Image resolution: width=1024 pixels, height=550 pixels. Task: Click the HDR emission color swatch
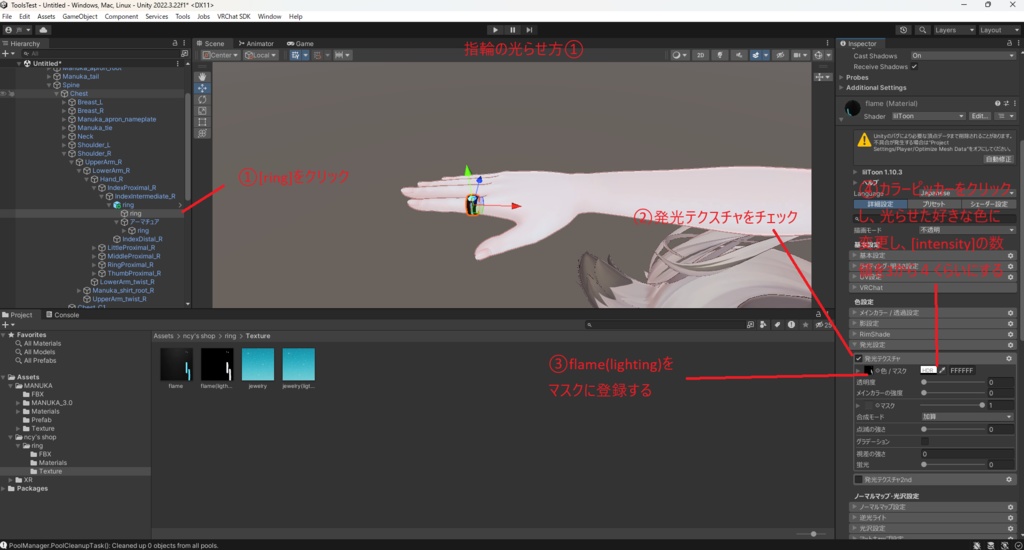928,370
